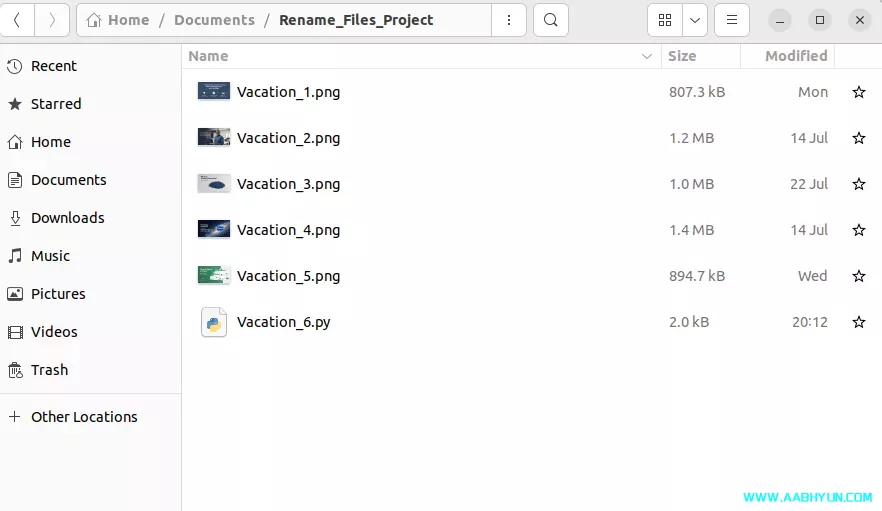Sort files by Size column header
This screenshot has height=511, width=882.
(x=682, y=56)
